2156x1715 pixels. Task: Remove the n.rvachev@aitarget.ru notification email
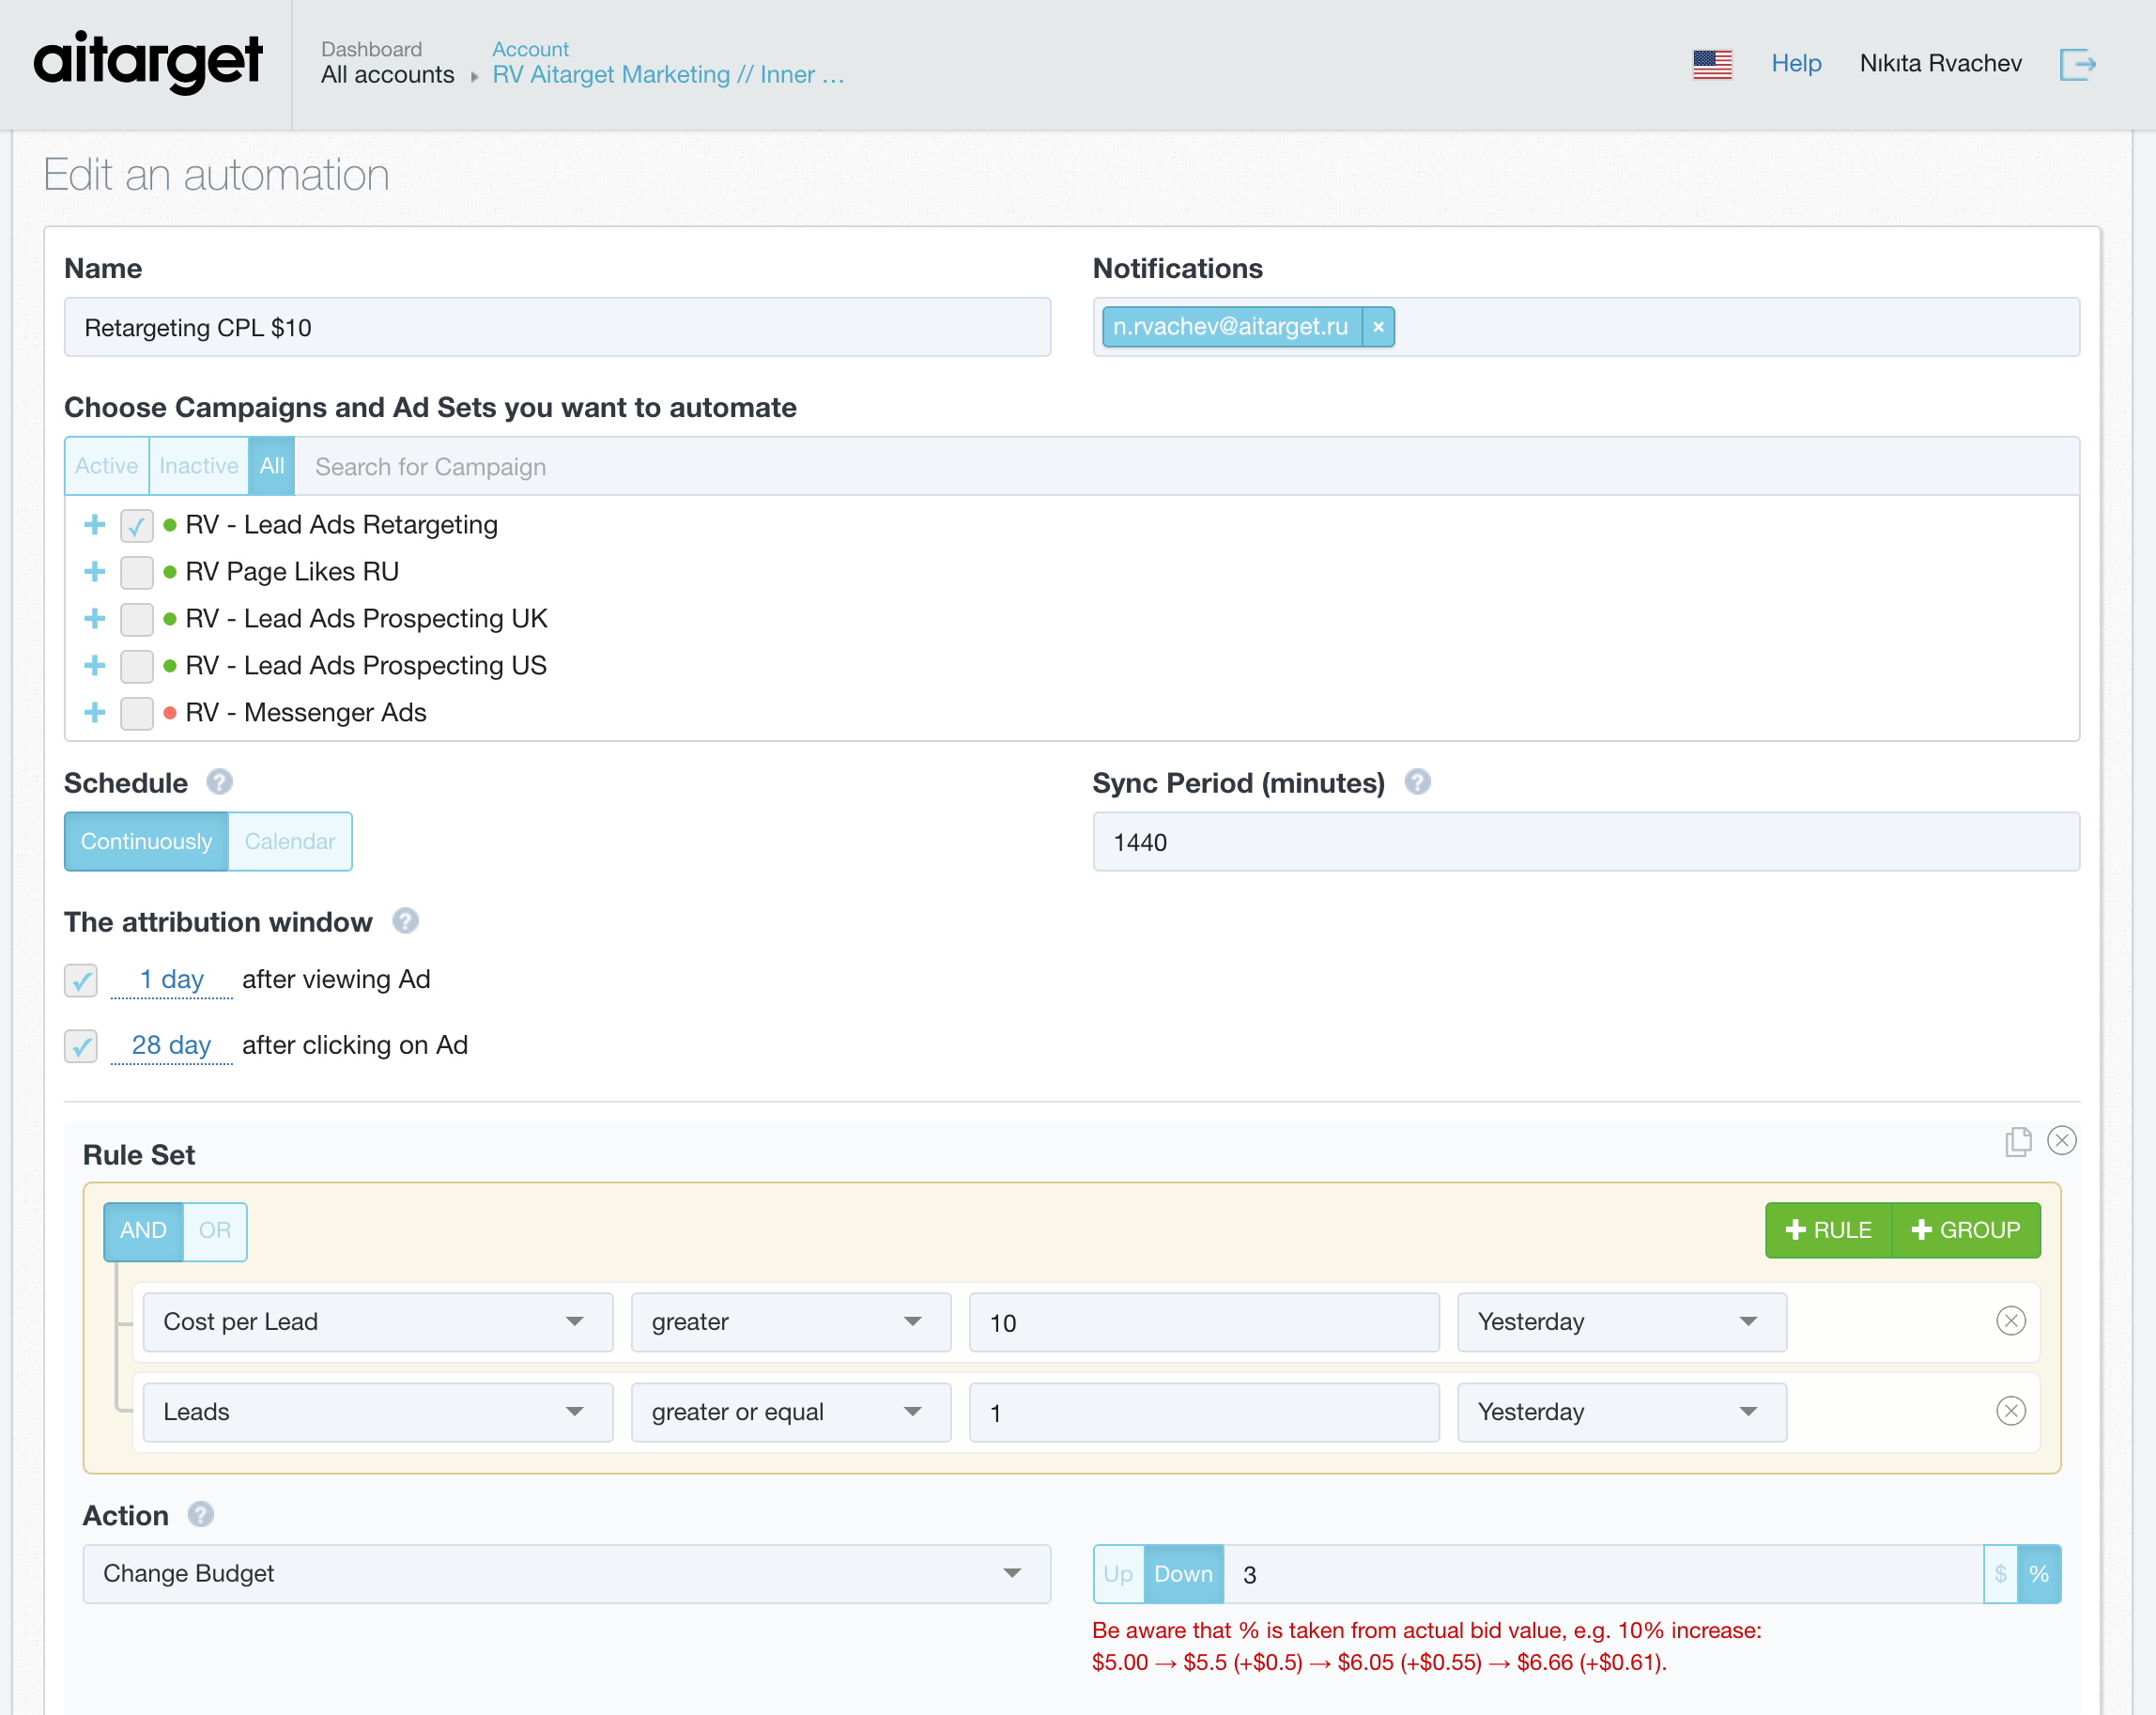1378,327
